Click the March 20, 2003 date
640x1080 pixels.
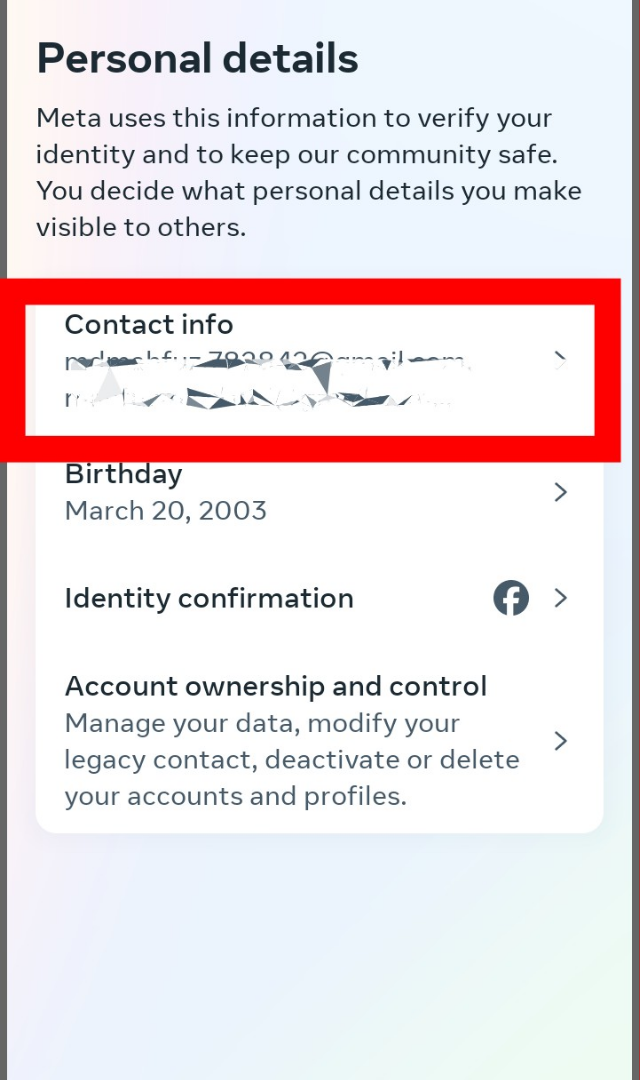pos(166,511)
